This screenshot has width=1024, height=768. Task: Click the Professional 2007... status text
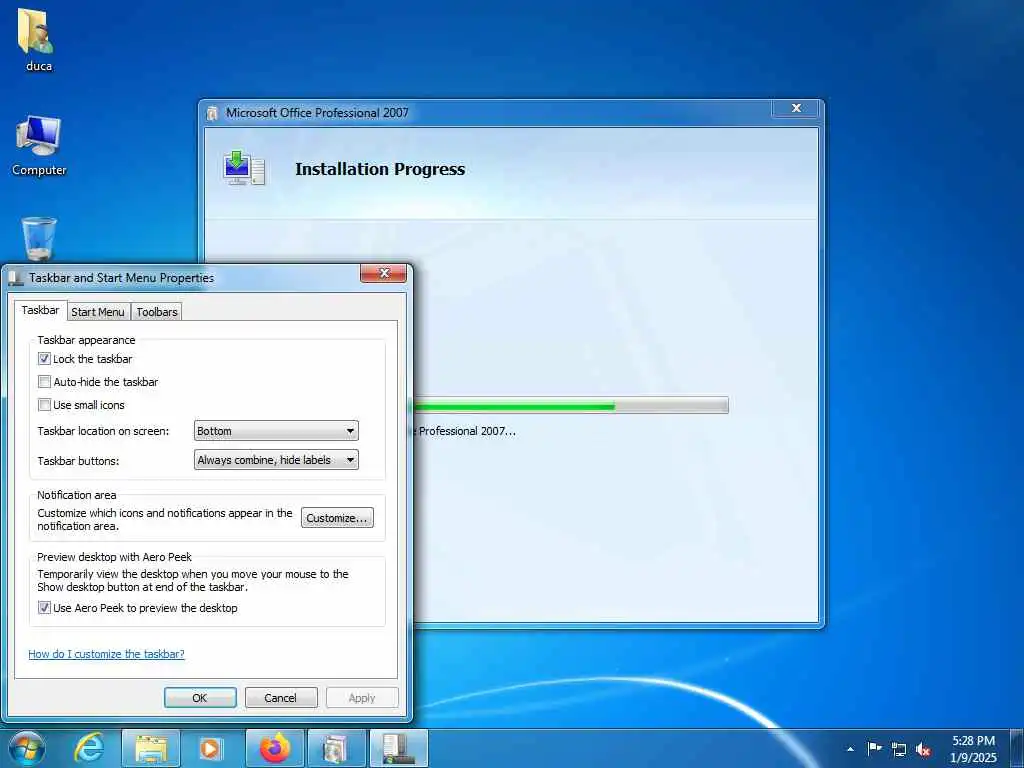(x=466, y=431)
